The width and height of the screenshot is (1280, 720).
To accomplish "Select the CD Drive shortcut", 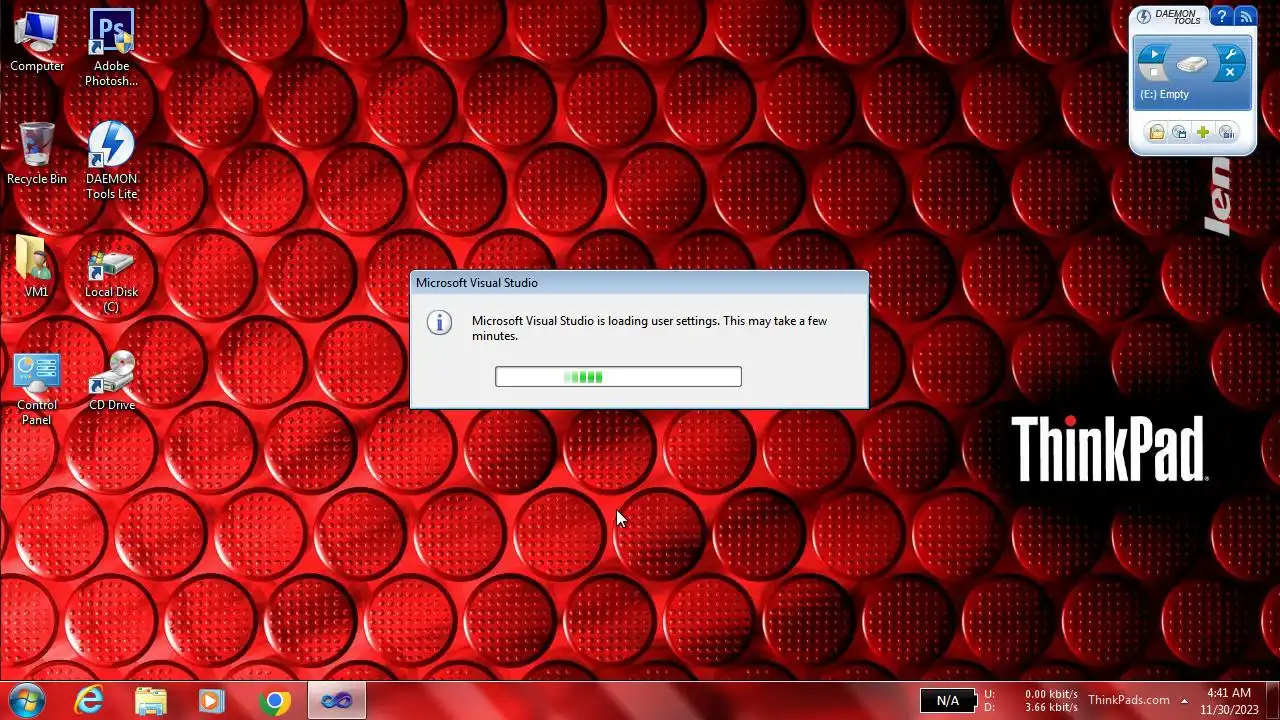I will click(x=111, y=381).
